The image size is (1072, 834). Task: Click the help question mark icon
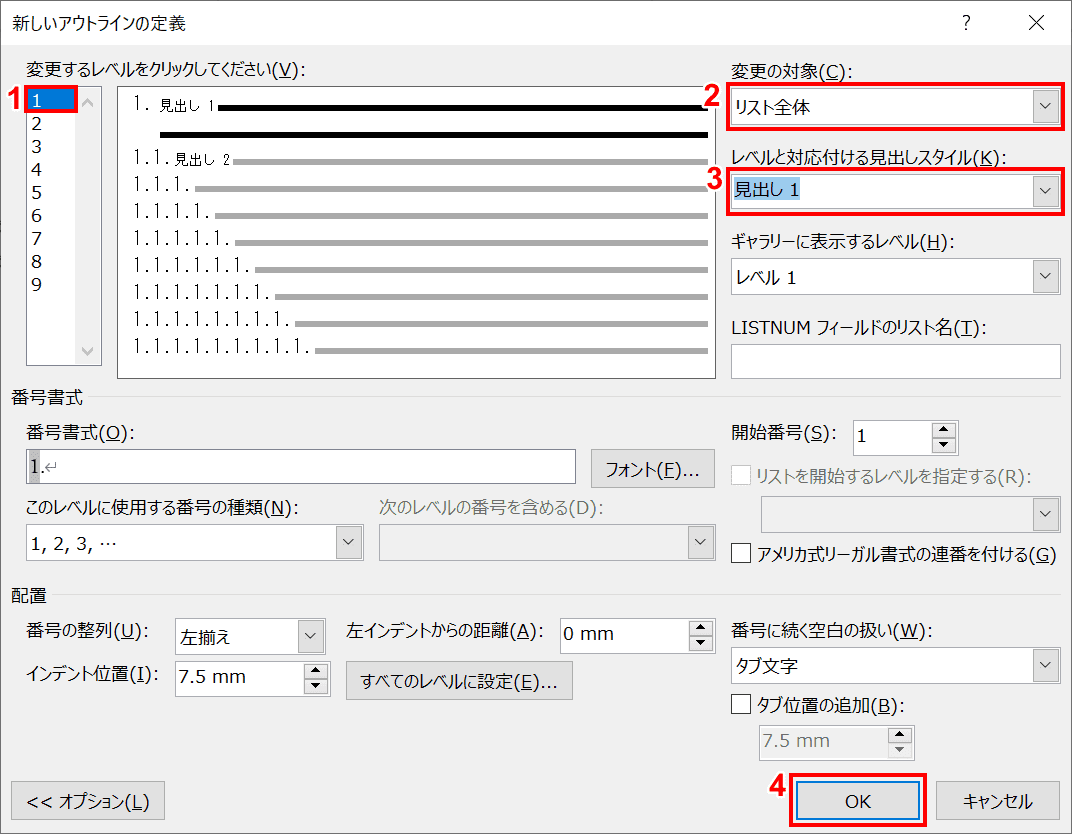pyautogui.click(x=966, y=23)
